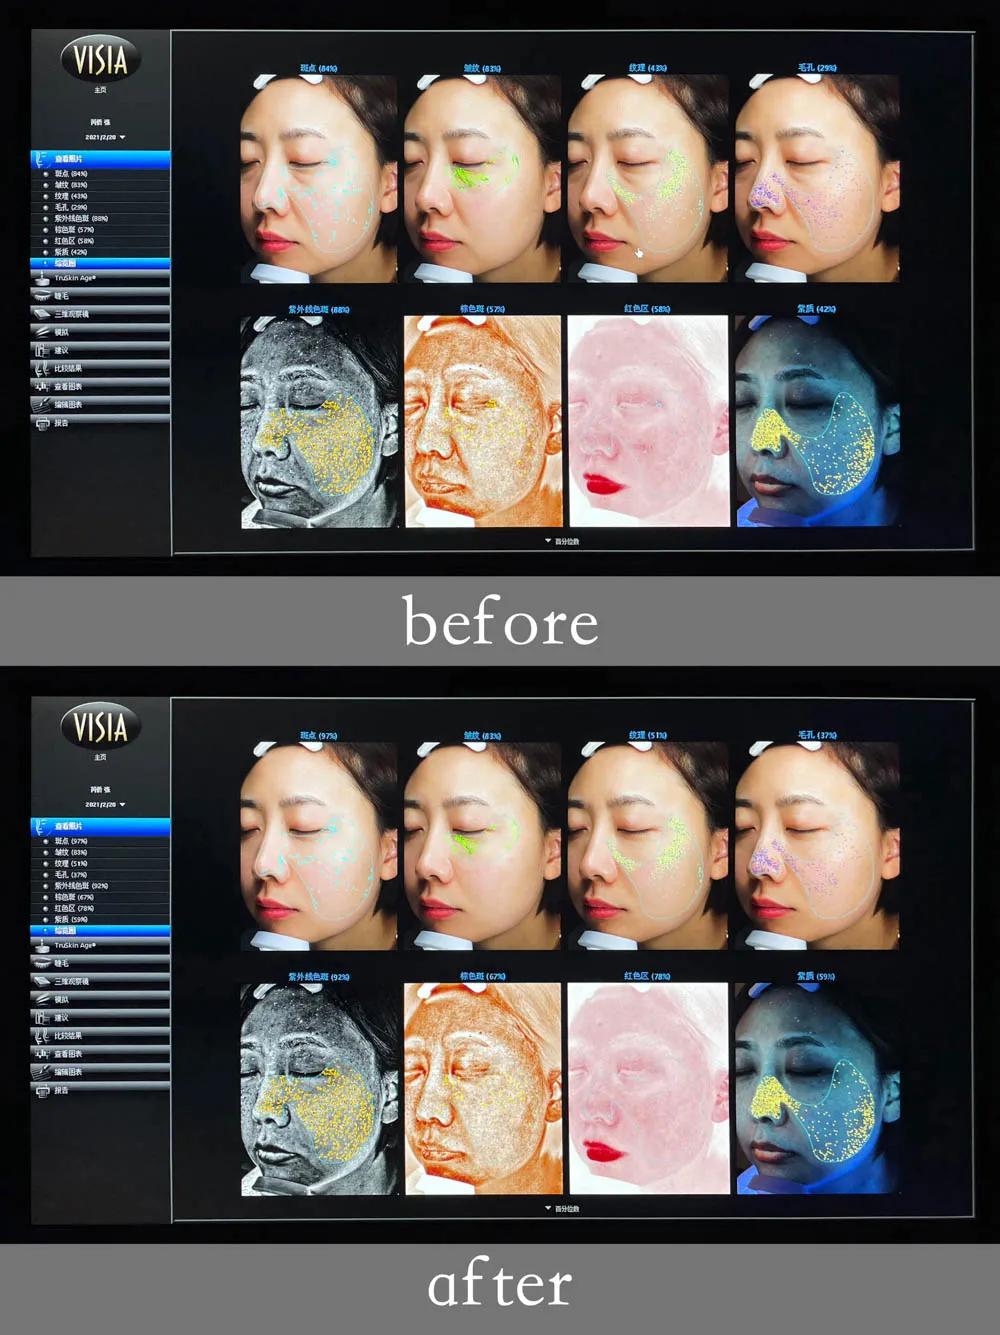
Task: Select the 毛孔 (37%) bullet in the after screen
Action: (x=46, y=874)
